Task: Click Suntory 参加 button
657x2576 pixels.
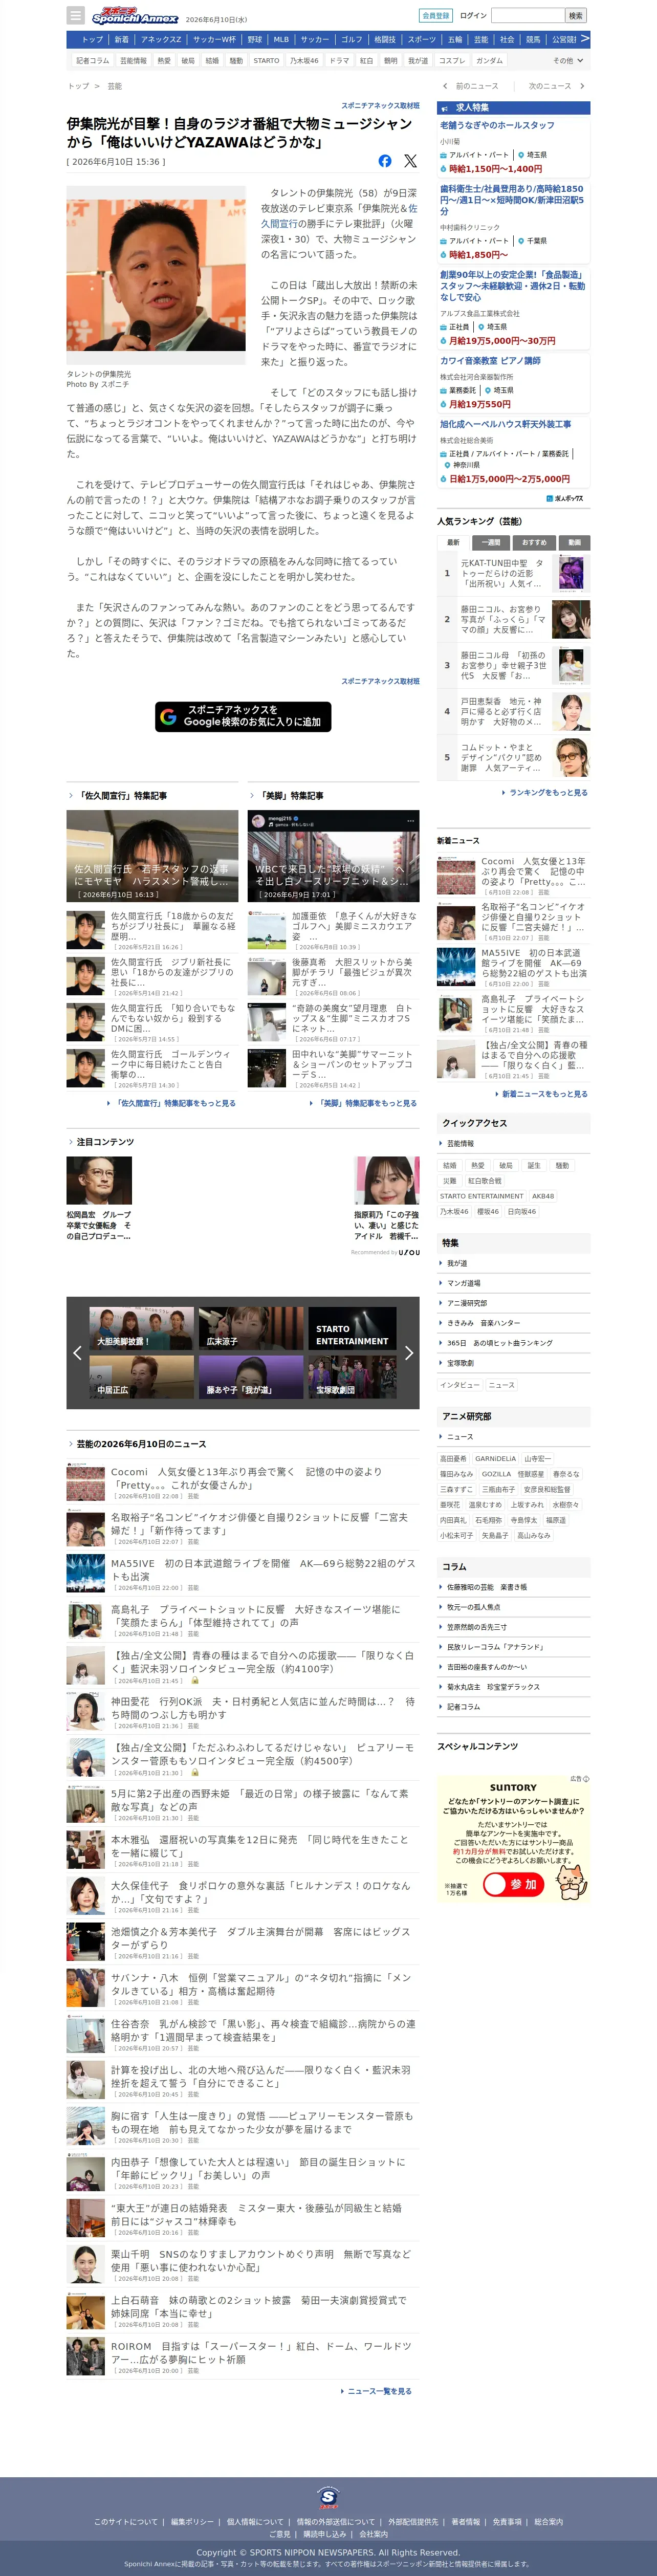Action: click(513, 1884)
